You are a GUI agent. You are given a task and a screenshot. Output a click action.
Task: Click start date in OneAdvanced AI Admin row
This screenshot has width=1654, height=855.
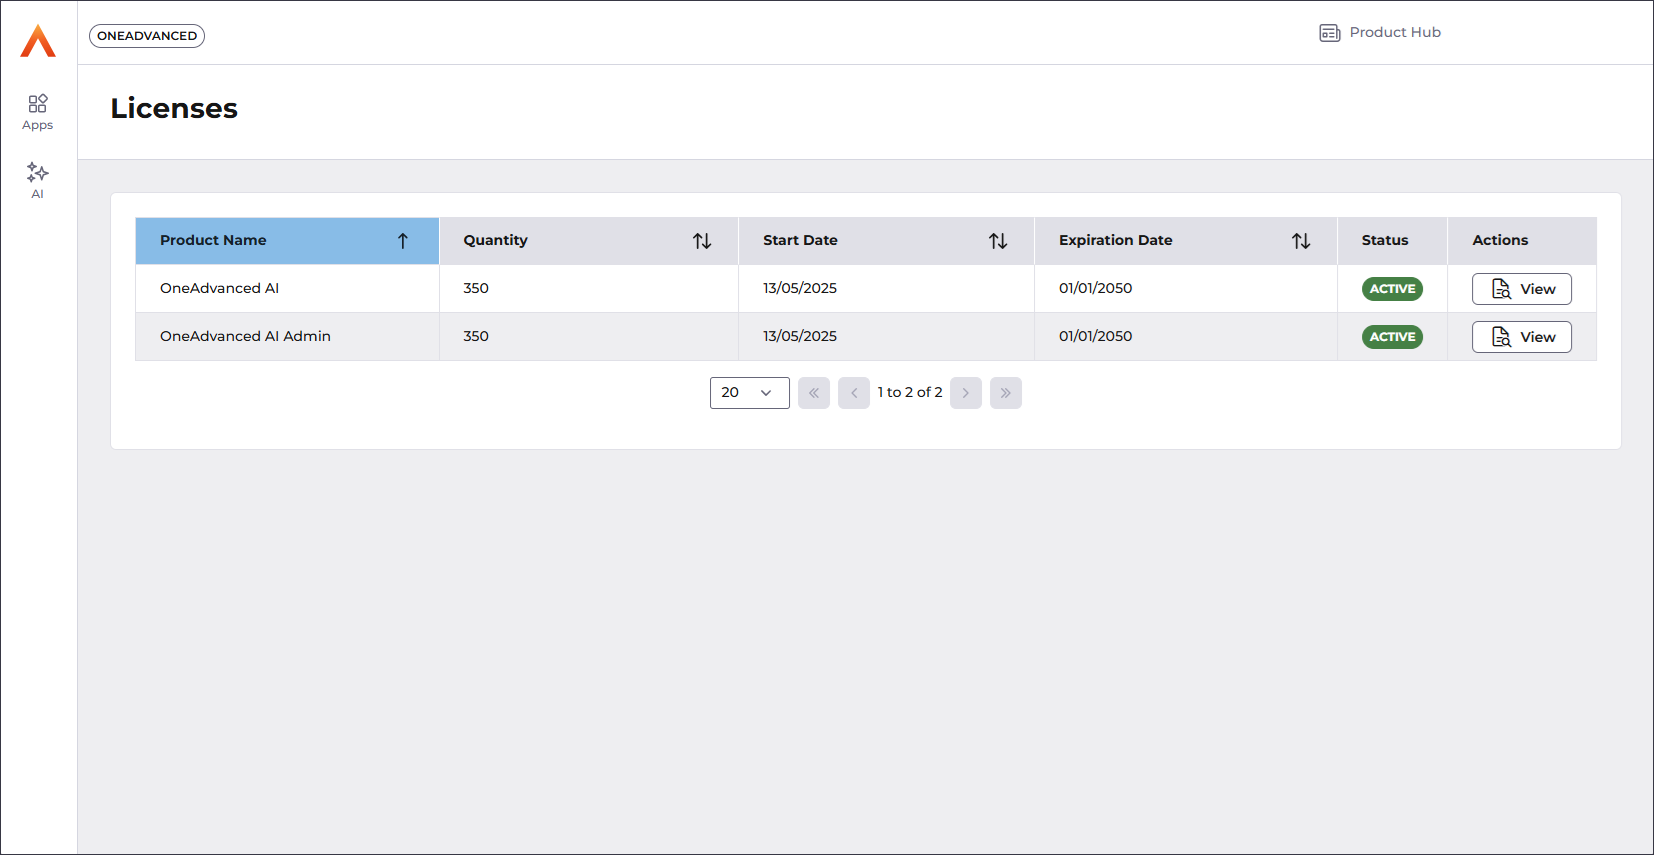(x=800, y=337)
